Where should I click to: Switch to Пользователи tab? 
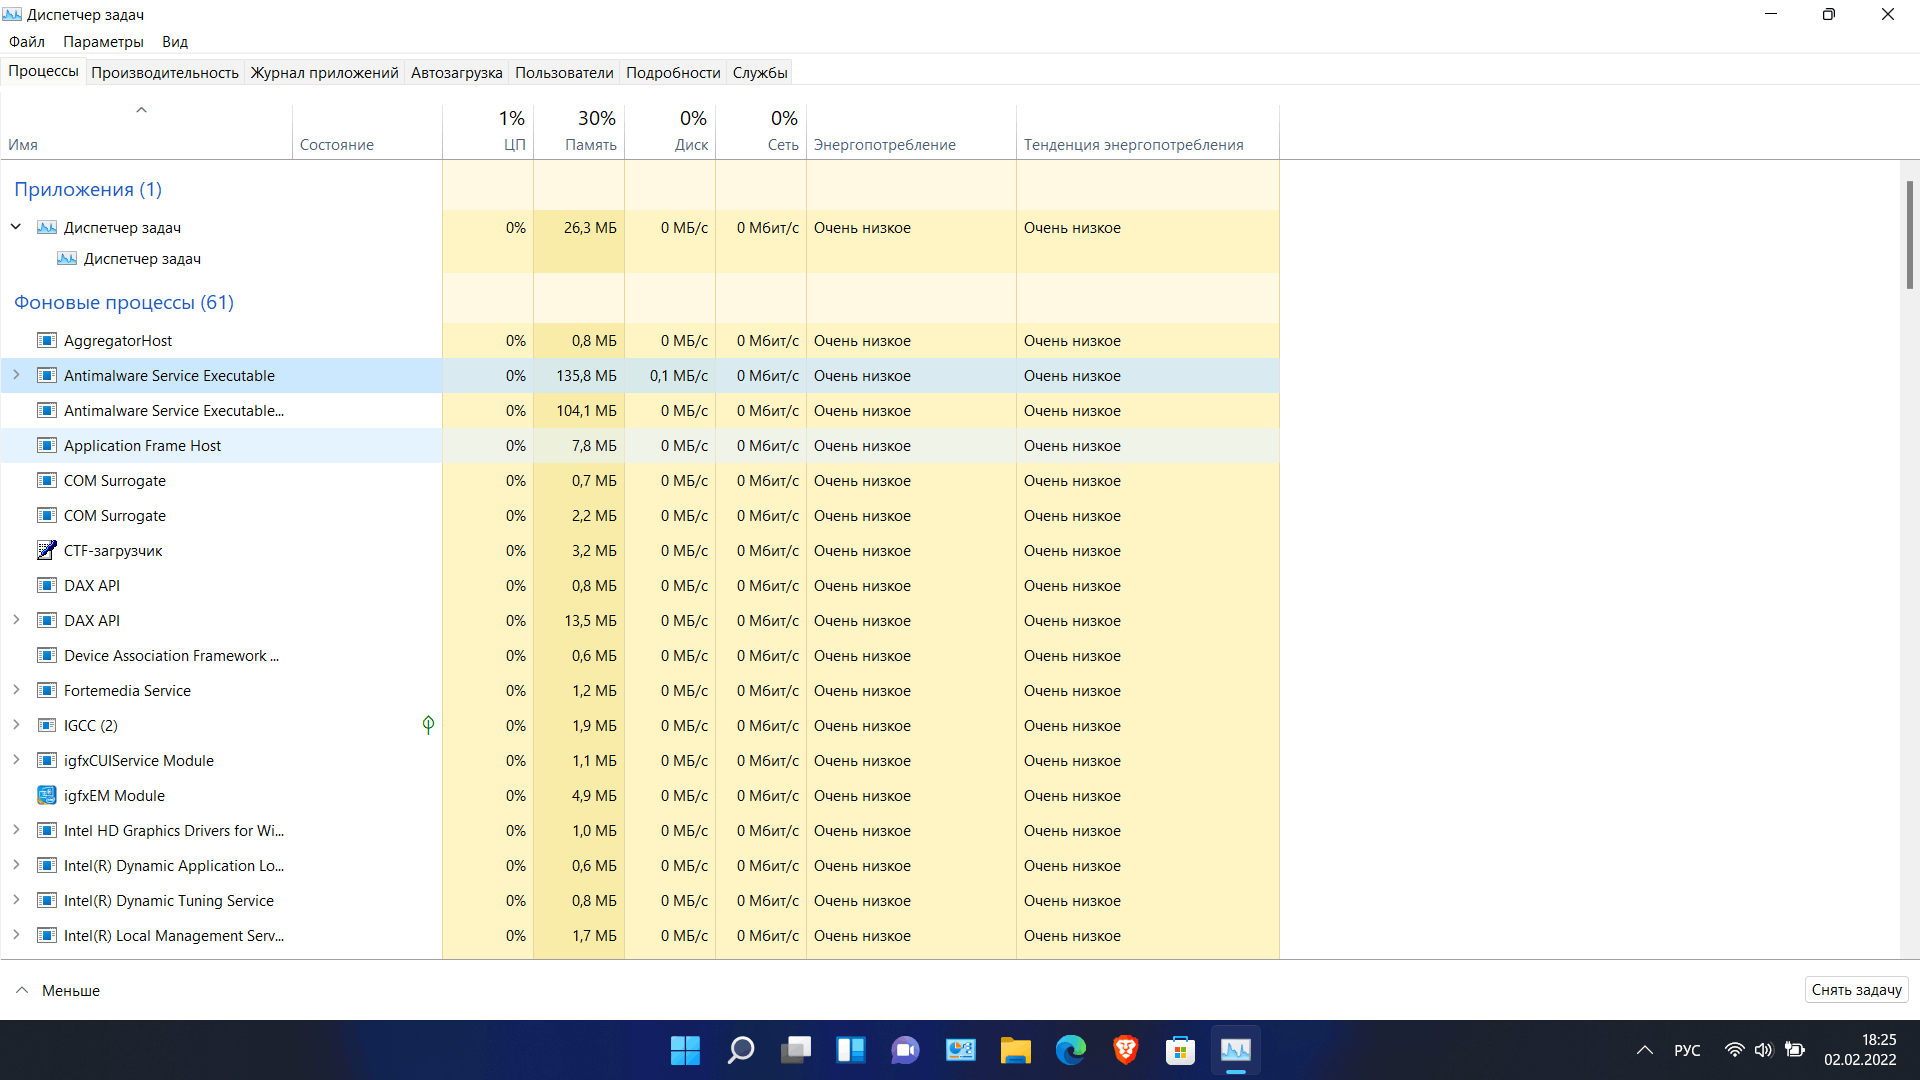[564, 73]
